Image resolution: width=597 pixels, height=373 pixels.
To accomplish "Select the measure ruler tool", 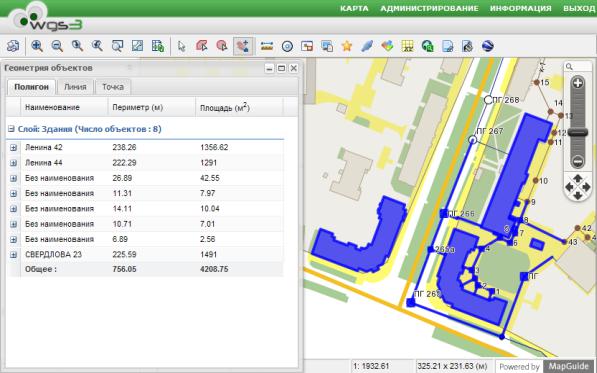I will pyautogui.click(x=267, y=46).
